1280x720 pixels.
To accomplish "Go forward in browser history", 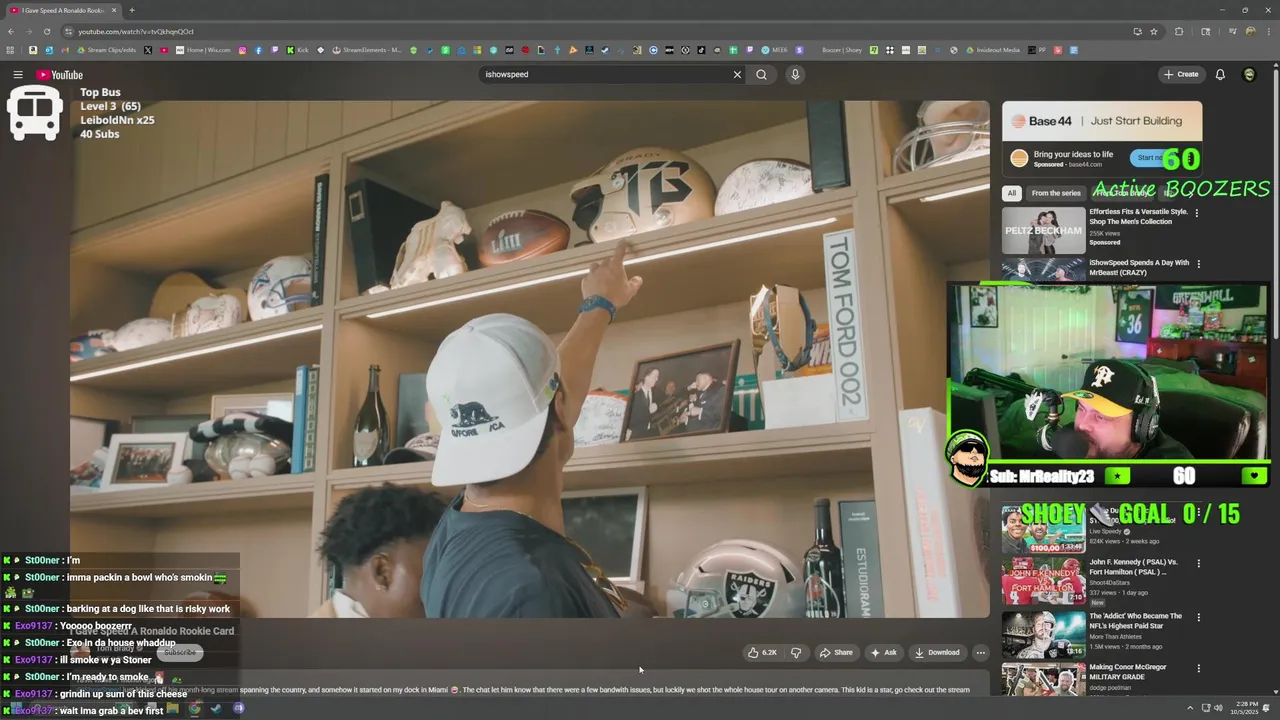I will [x=29, y=31].
